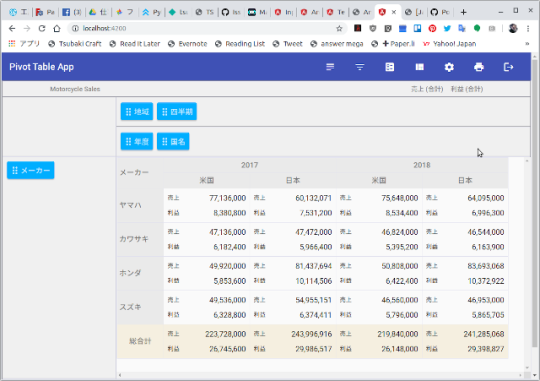Screen dimensions: 540x381
Task: Show more bookmarks via chevron
Action: pos(527,44)
